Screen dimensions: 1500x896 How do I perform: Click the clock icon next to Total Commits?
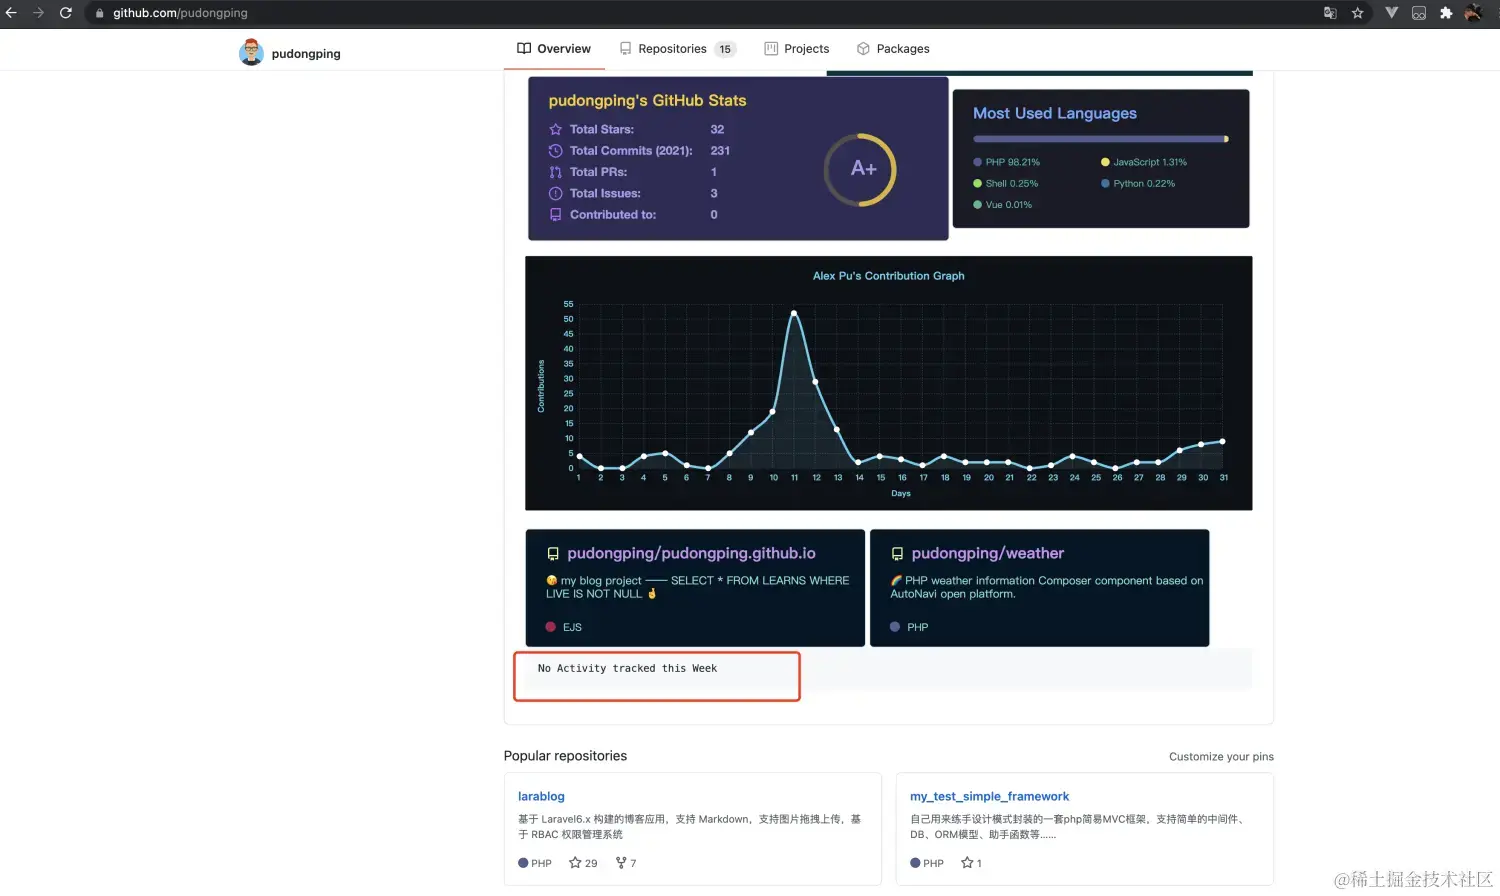556,151
